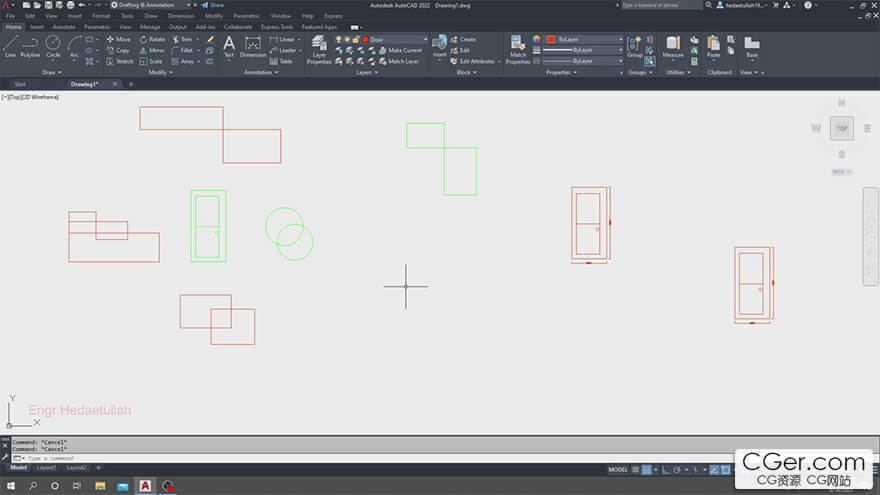The image size is (880, 495).
Task: Click the Fillet tool
Action: click(182, 51)
